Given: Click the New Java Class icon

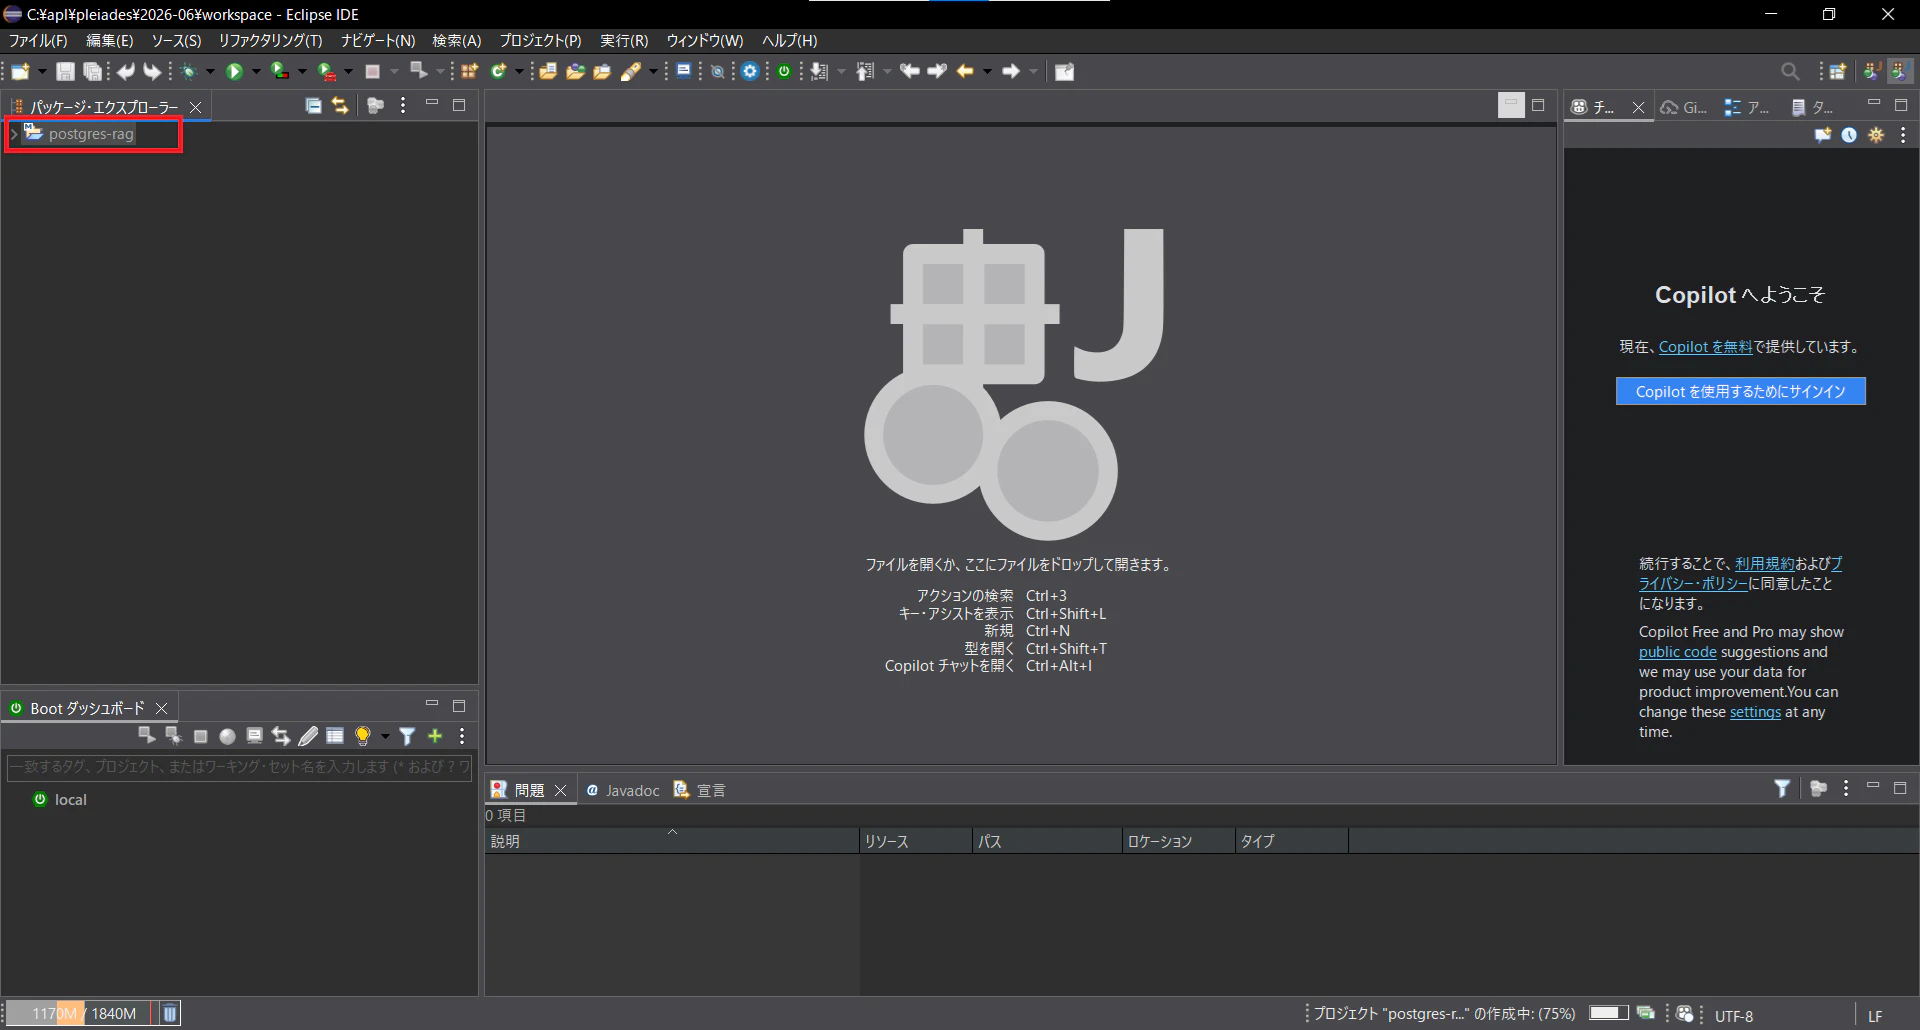Looking at the screenshot, I should pos(498,71).
